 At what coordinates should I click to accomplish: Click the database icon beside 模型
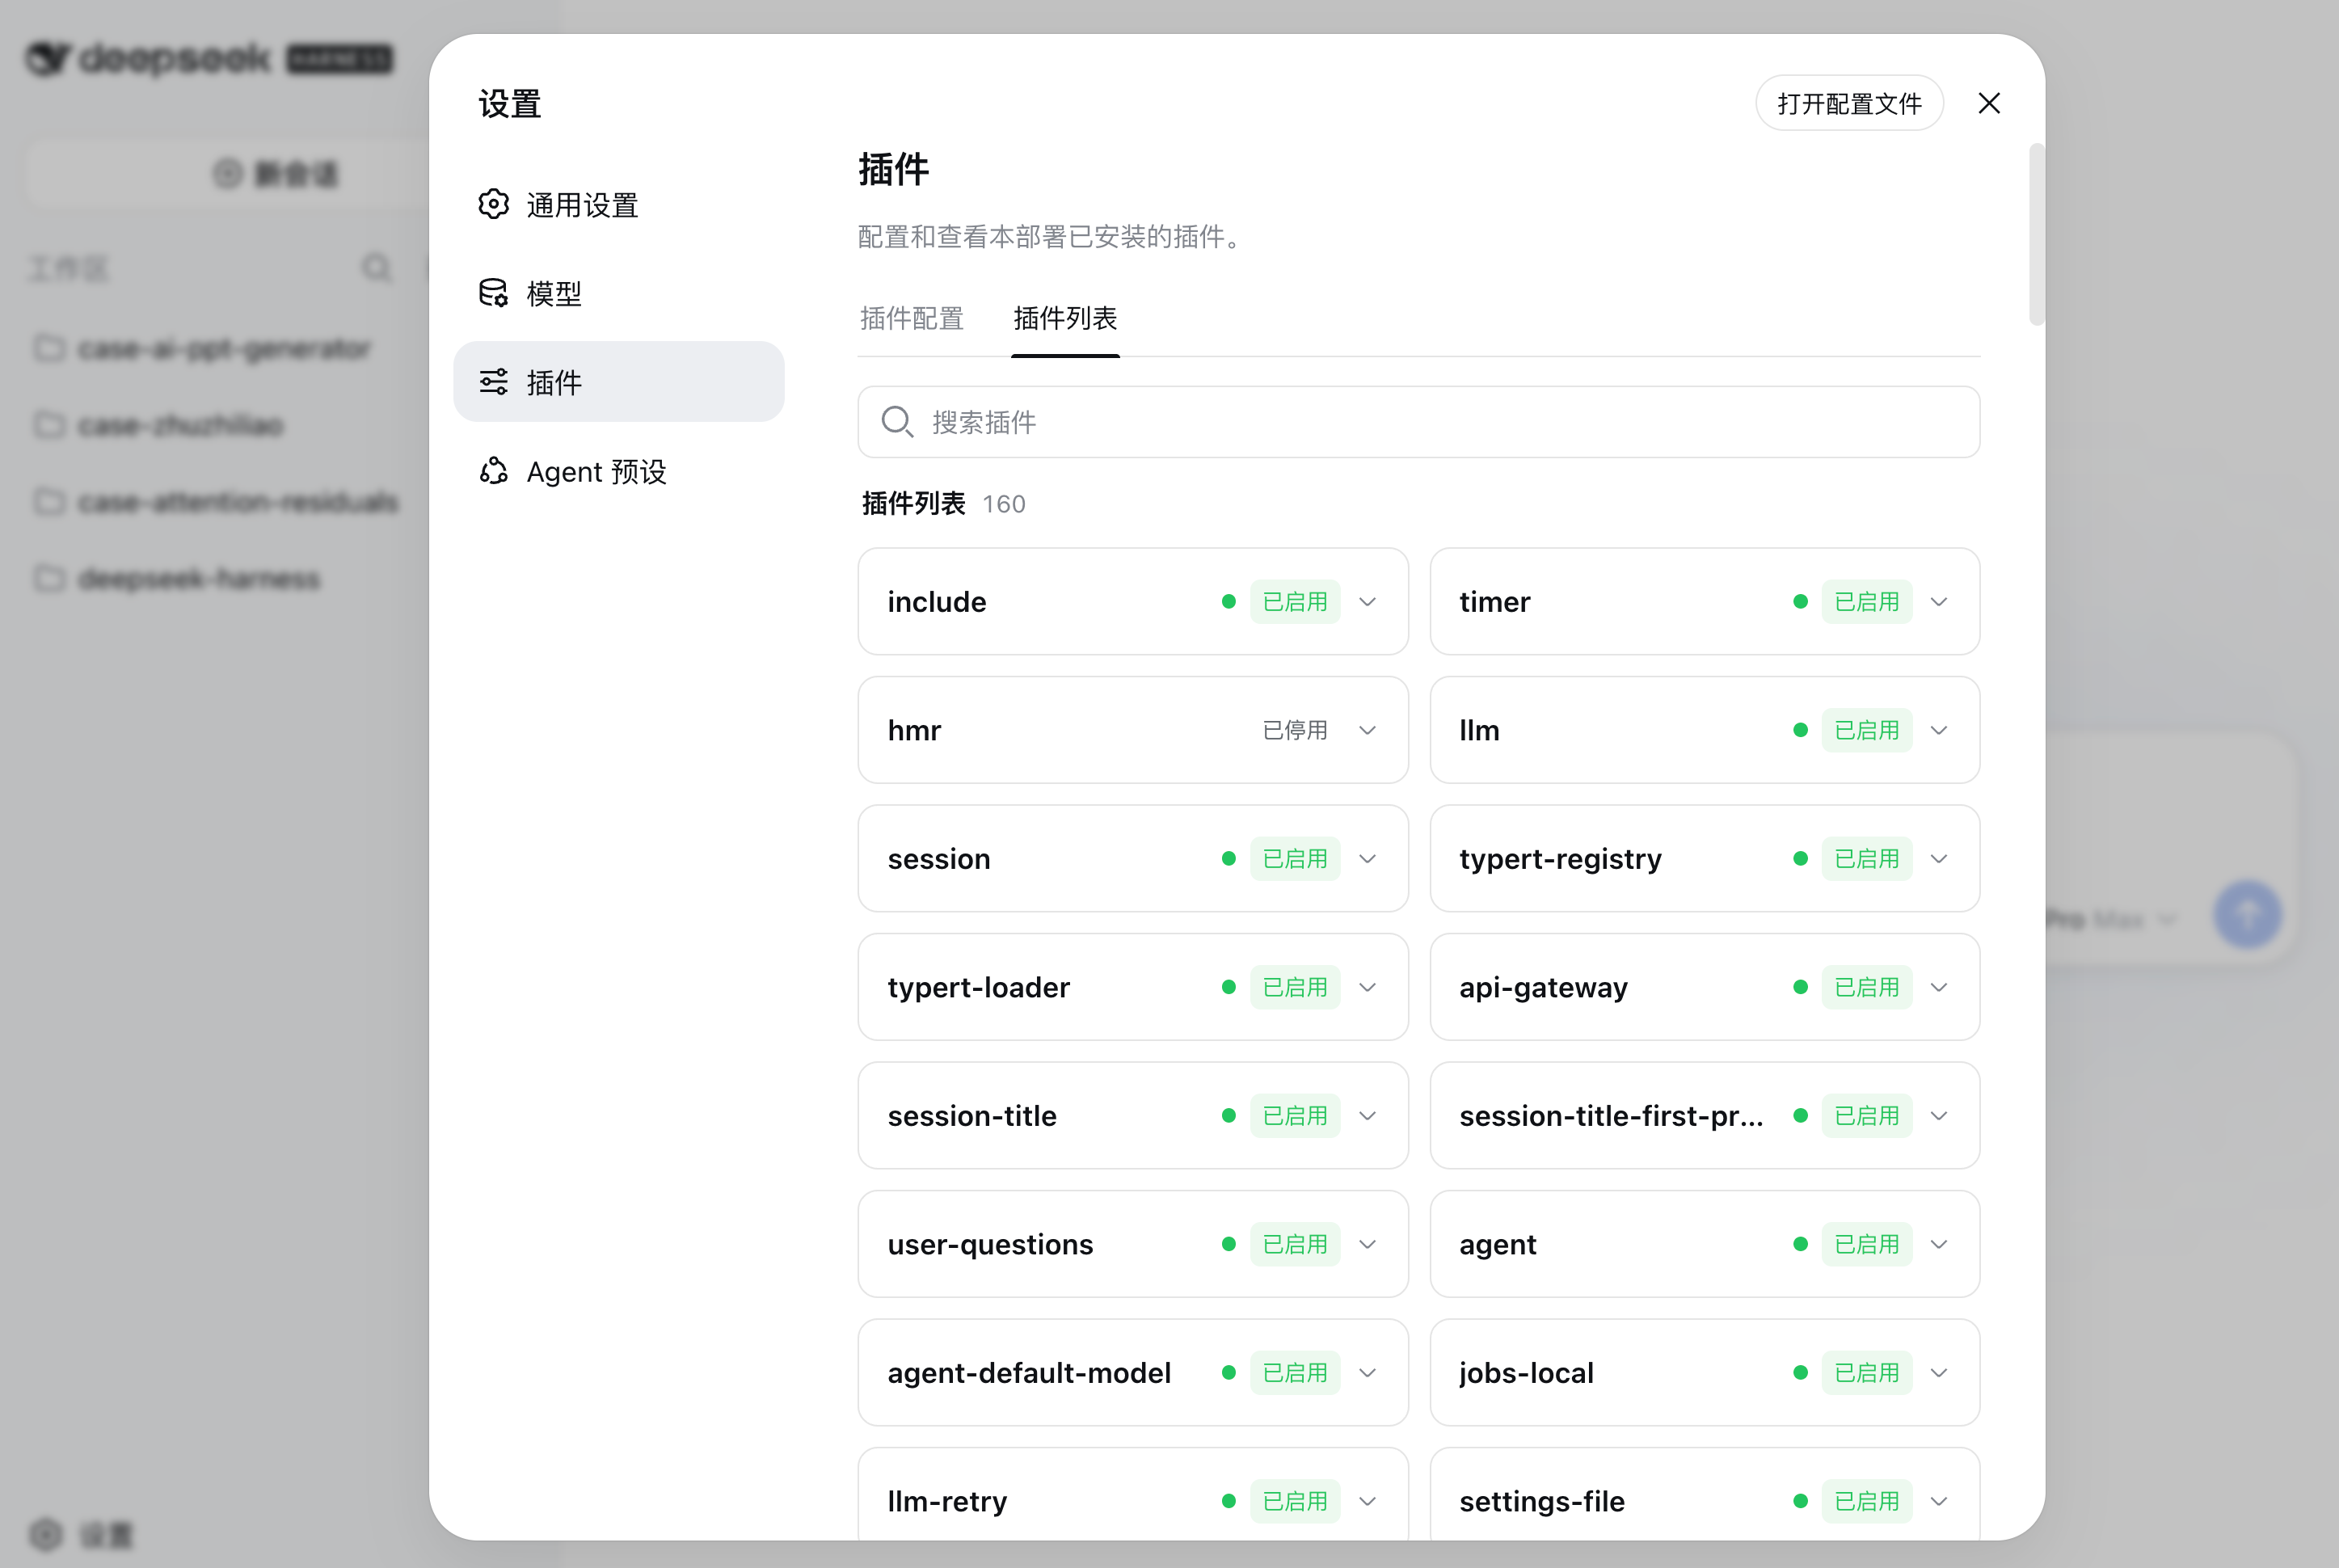click(x=493, y=293)
